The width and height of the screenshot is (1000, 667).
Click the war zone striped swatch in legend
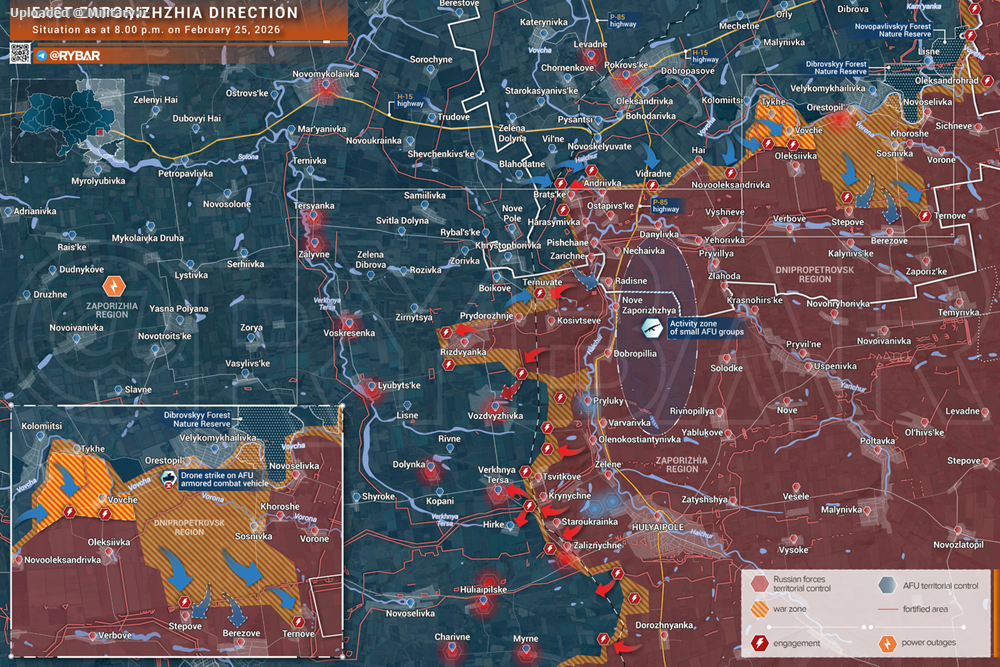(x=760, y=609)
